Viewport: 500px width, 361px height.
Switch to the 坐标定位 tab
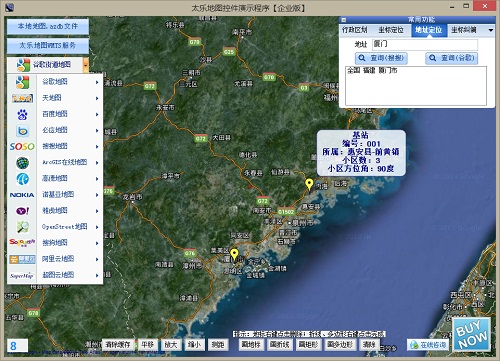[391, 30]
